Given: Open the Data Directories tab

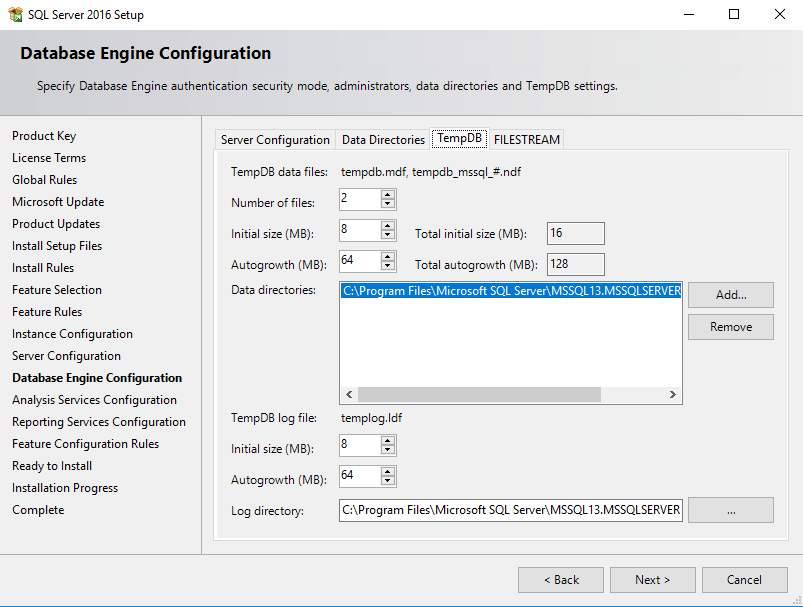Looking at the screenshot, I should [x=383, y=139].
